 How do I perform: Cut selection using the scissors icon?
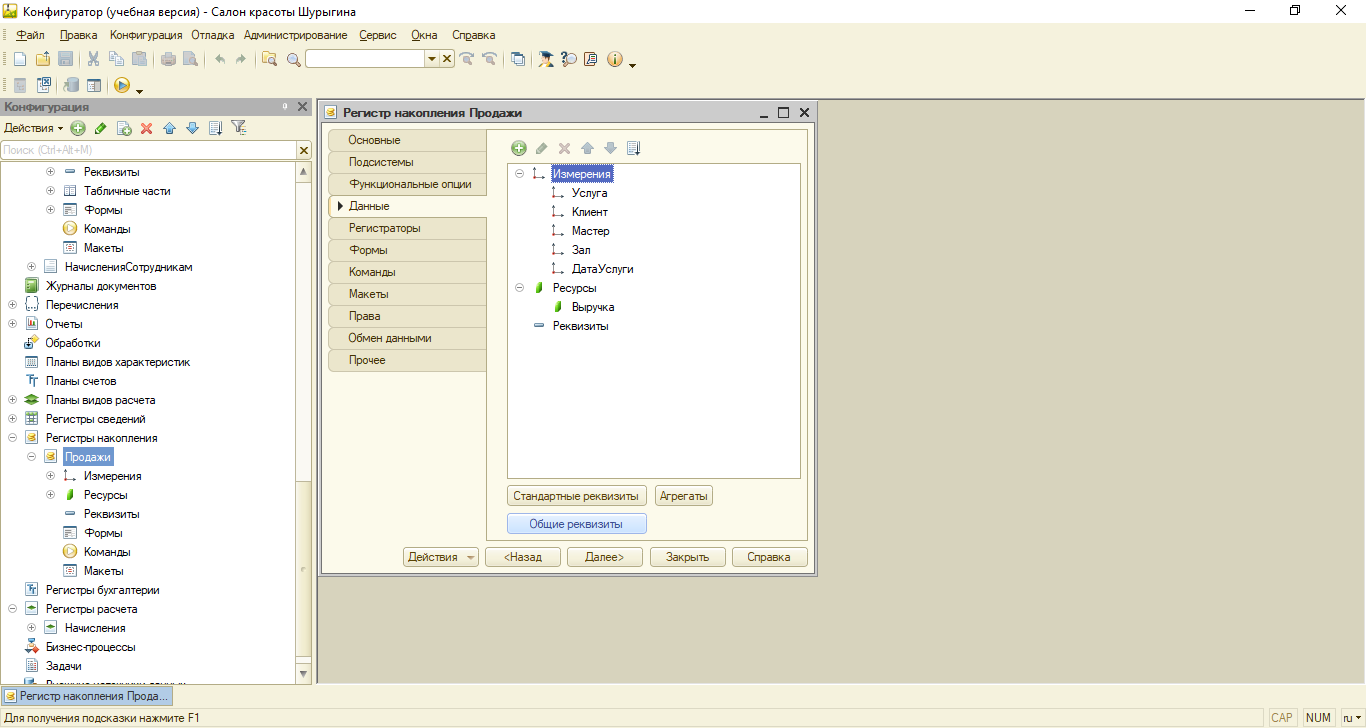(93, 59)
